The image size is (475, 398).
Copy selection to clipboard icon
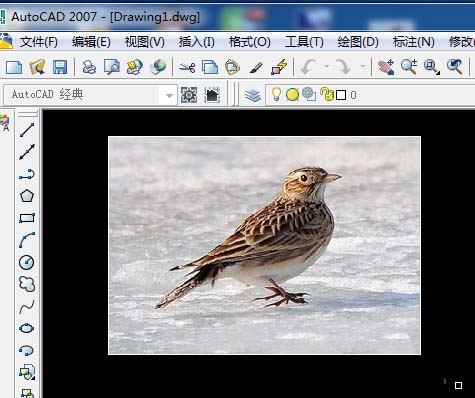click(210, 67)
